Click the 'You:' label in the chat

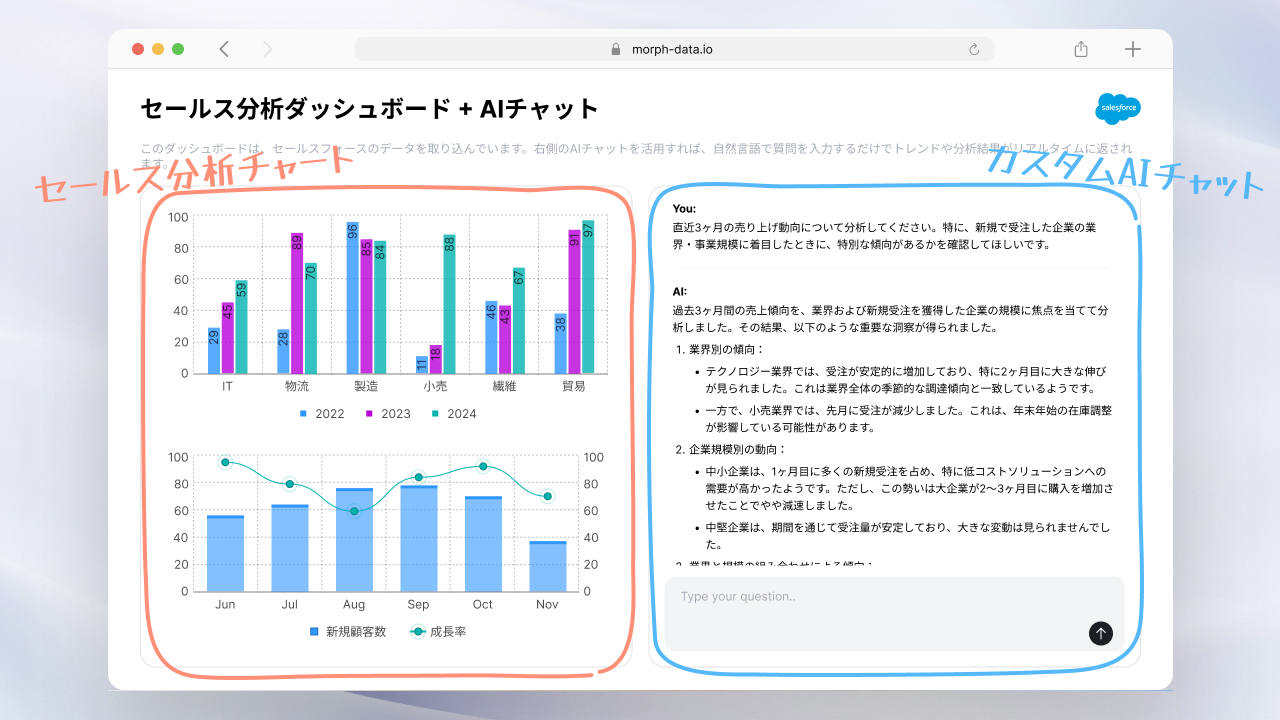pyautogui.click(x=684, y=209)
